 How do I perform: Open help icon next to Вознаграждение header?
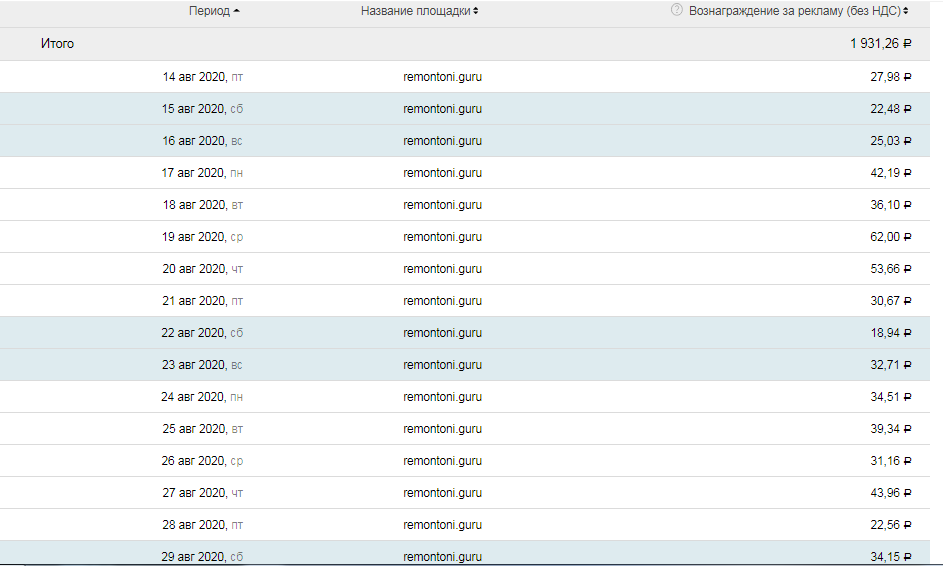pos(677,10)
